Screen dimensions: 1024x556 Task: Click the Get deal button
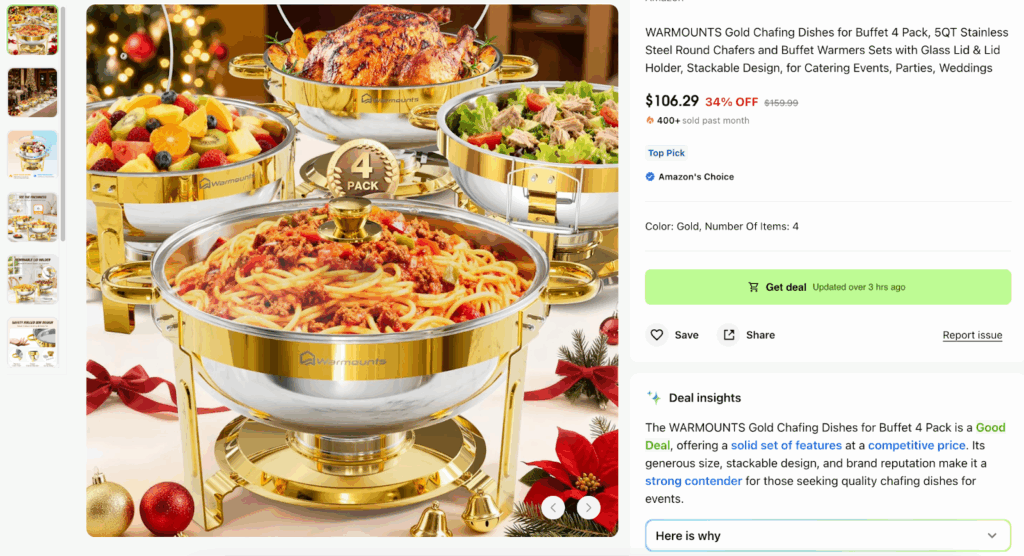(827, 287)
